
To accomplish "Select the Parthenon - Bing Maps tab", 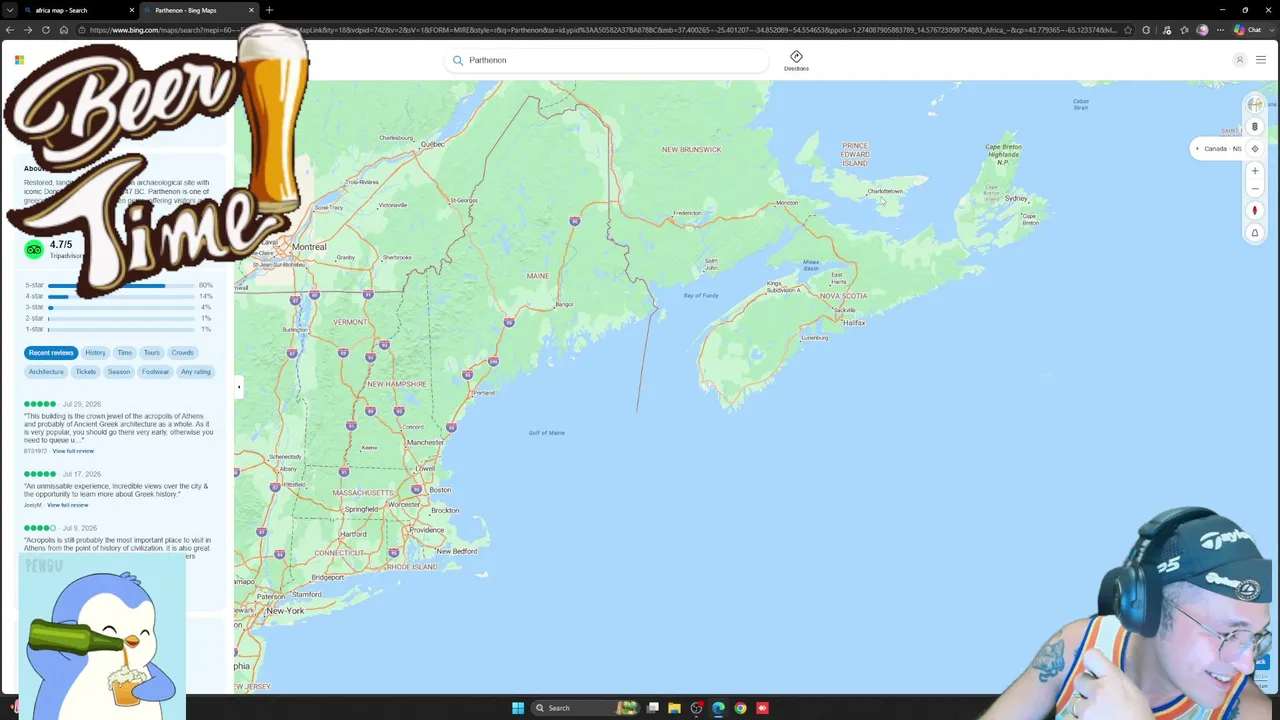I will pos(199,10).
